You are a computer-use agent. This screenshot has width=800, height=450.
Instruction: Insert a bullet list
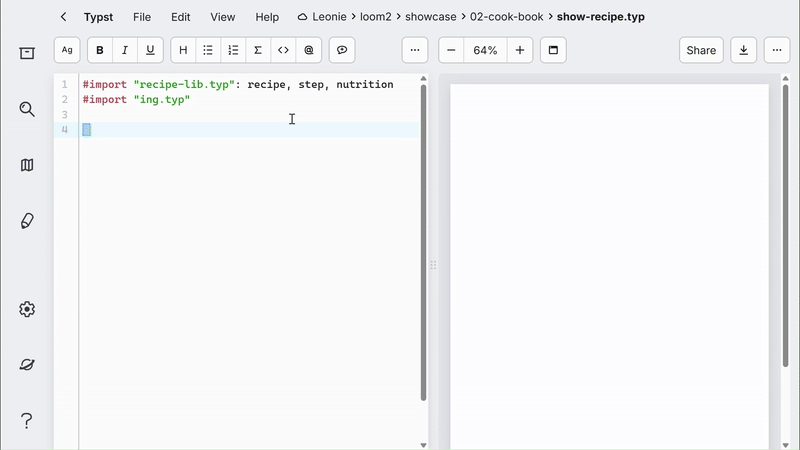point(208,50)
